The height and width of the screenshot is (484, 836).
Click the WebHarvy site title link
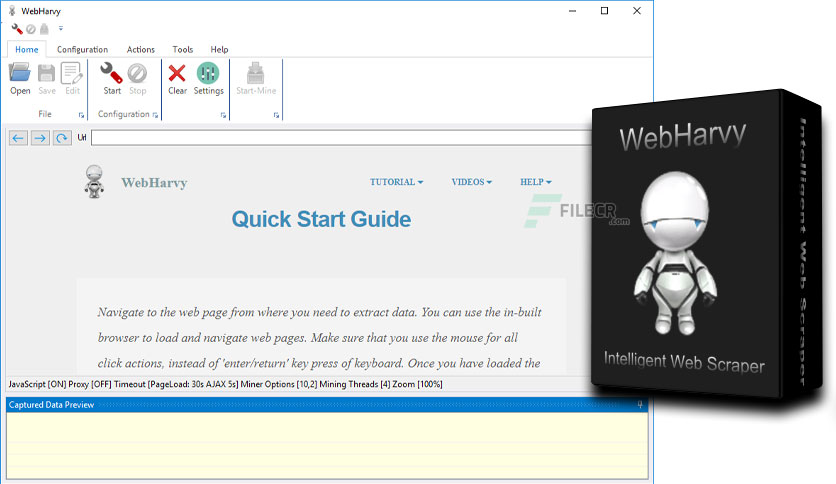click(154, 183)
